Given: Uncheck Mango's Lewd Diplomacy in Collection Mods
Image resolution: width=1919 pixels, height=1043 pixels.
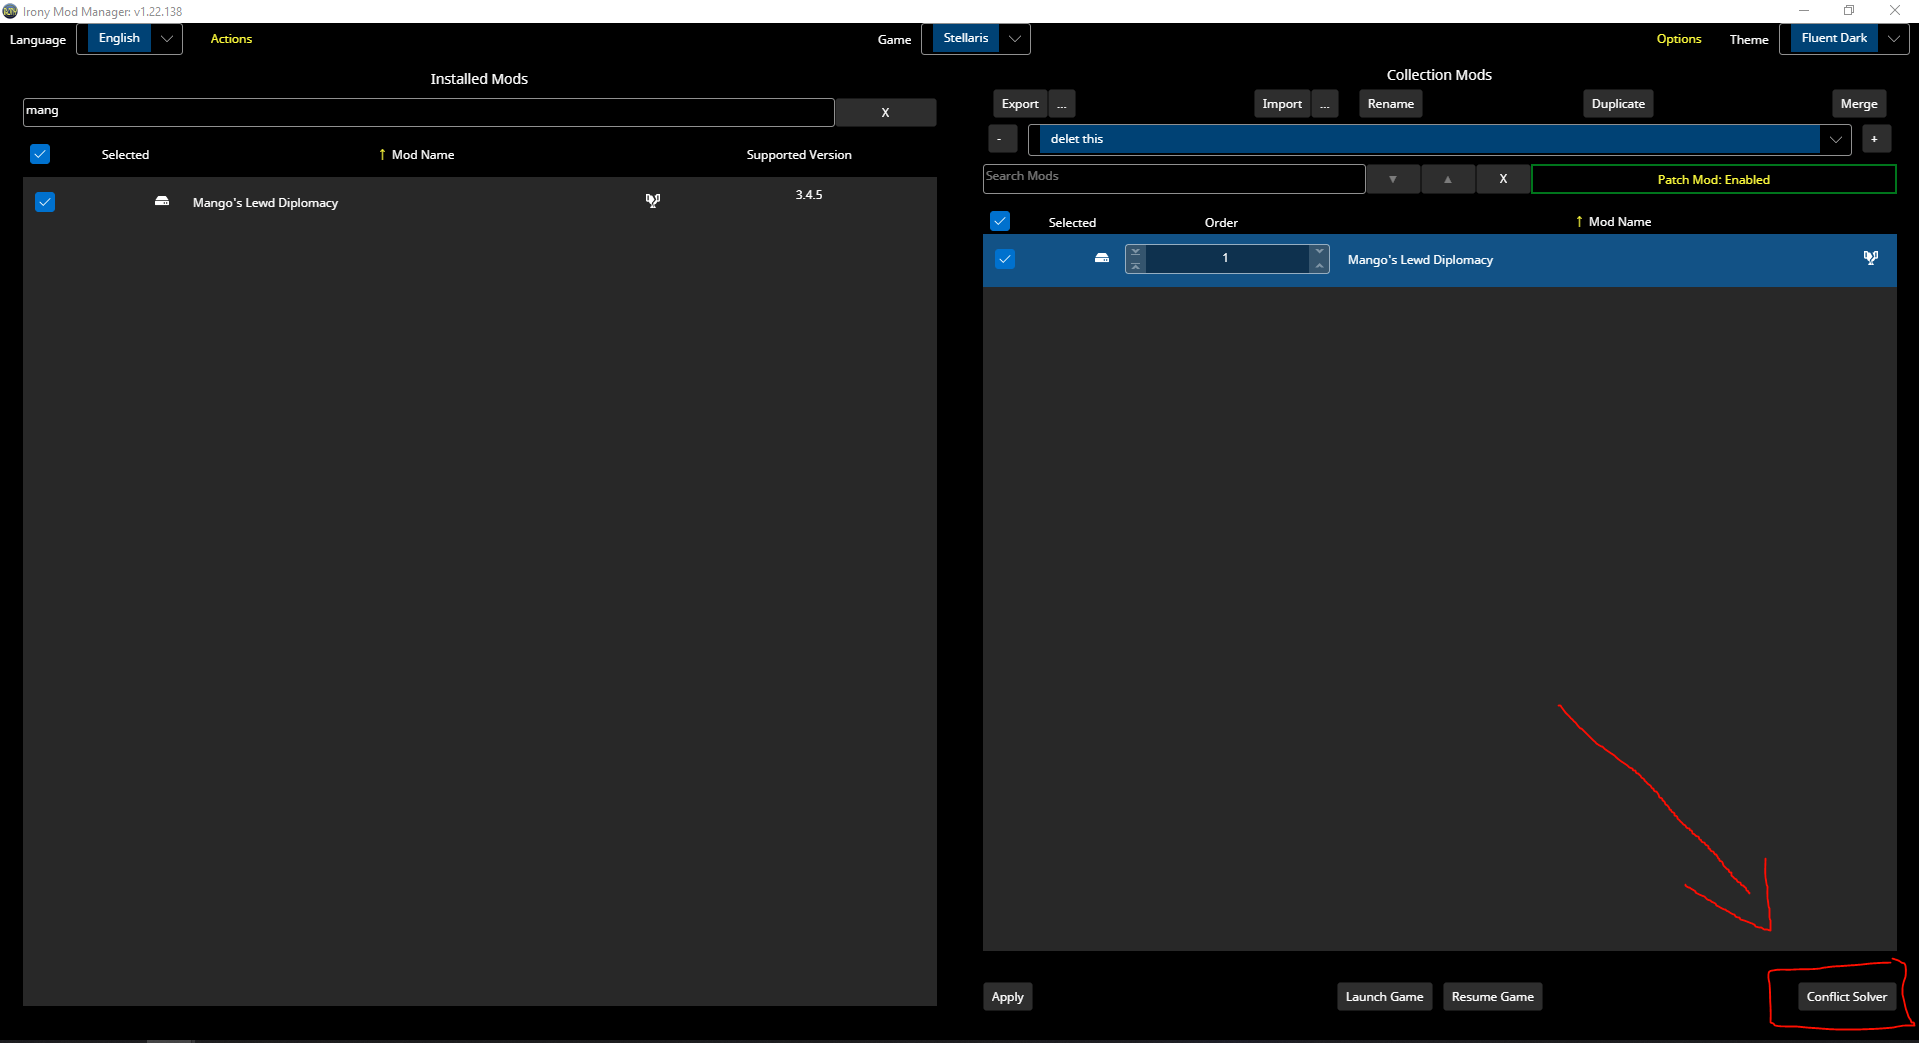Looking at the screenshot, I should point(1005,259).
